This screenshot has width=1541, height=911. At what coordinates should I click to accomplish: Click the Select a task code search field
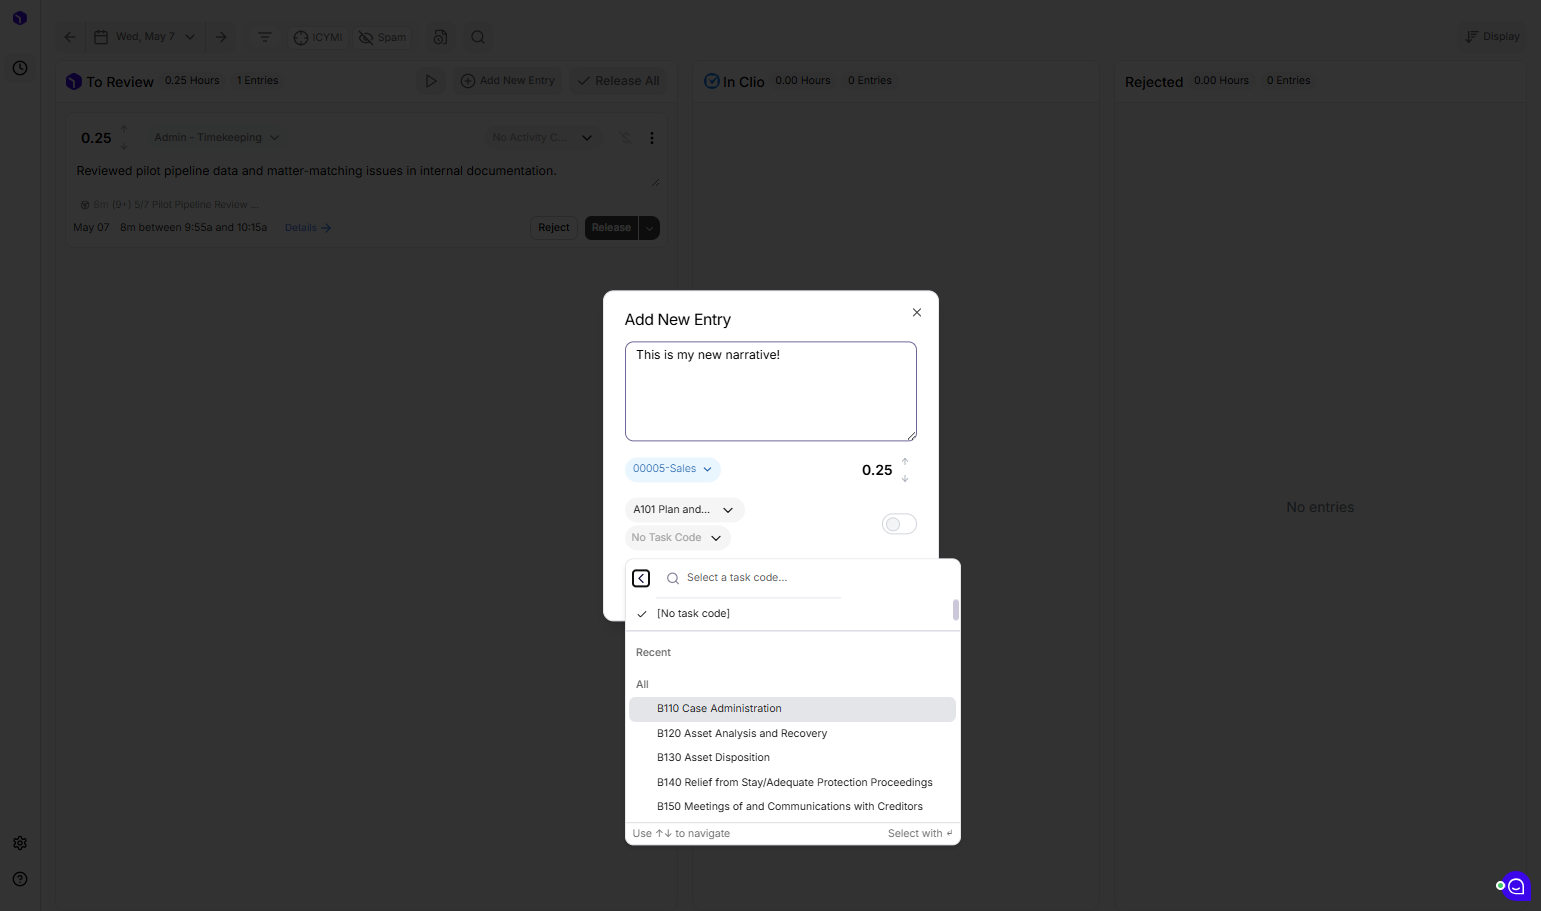coord(752,578)
